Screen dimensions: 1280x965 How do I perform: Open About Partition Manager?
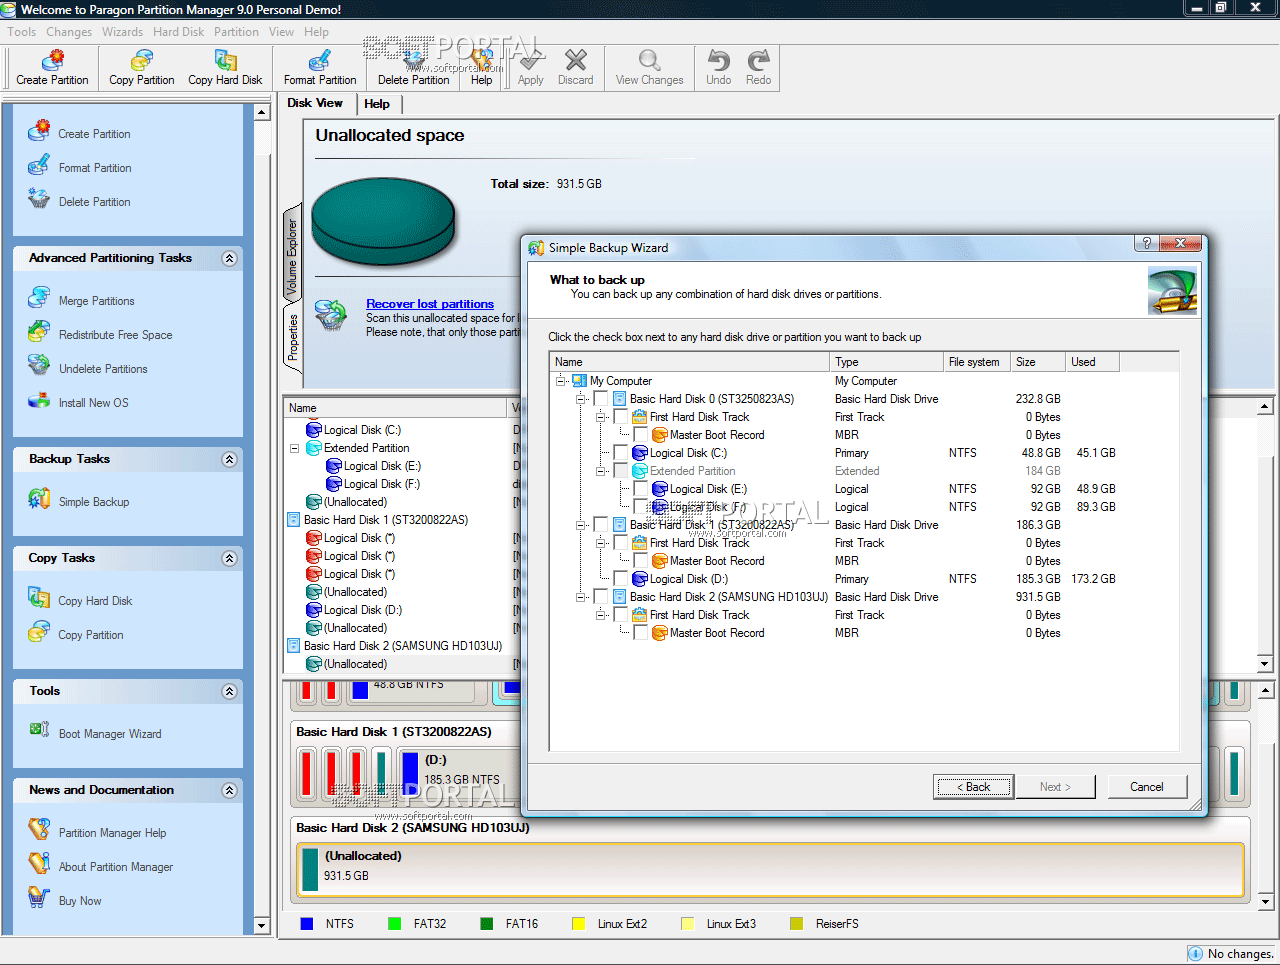115,867
